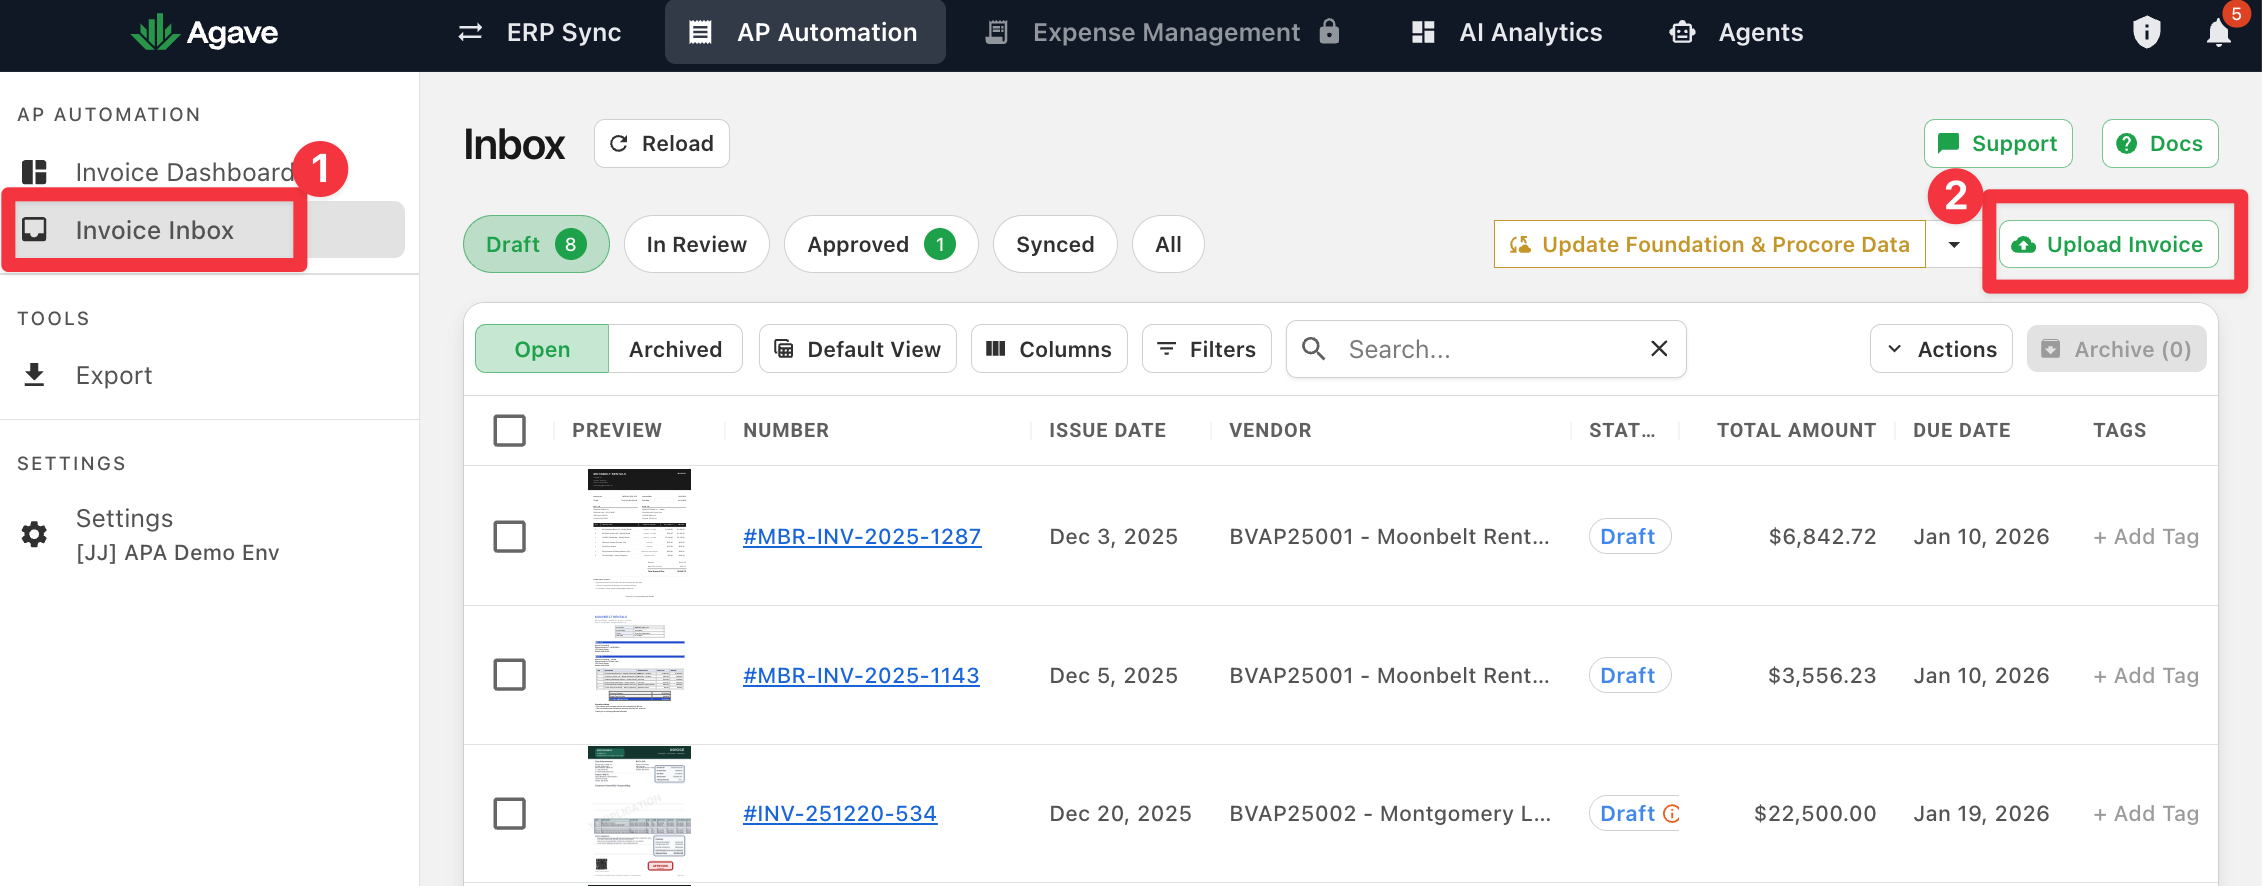Viewport: 2262px width, 886px height.
Task: Select the In Review status tab
Action: [697, 244]
